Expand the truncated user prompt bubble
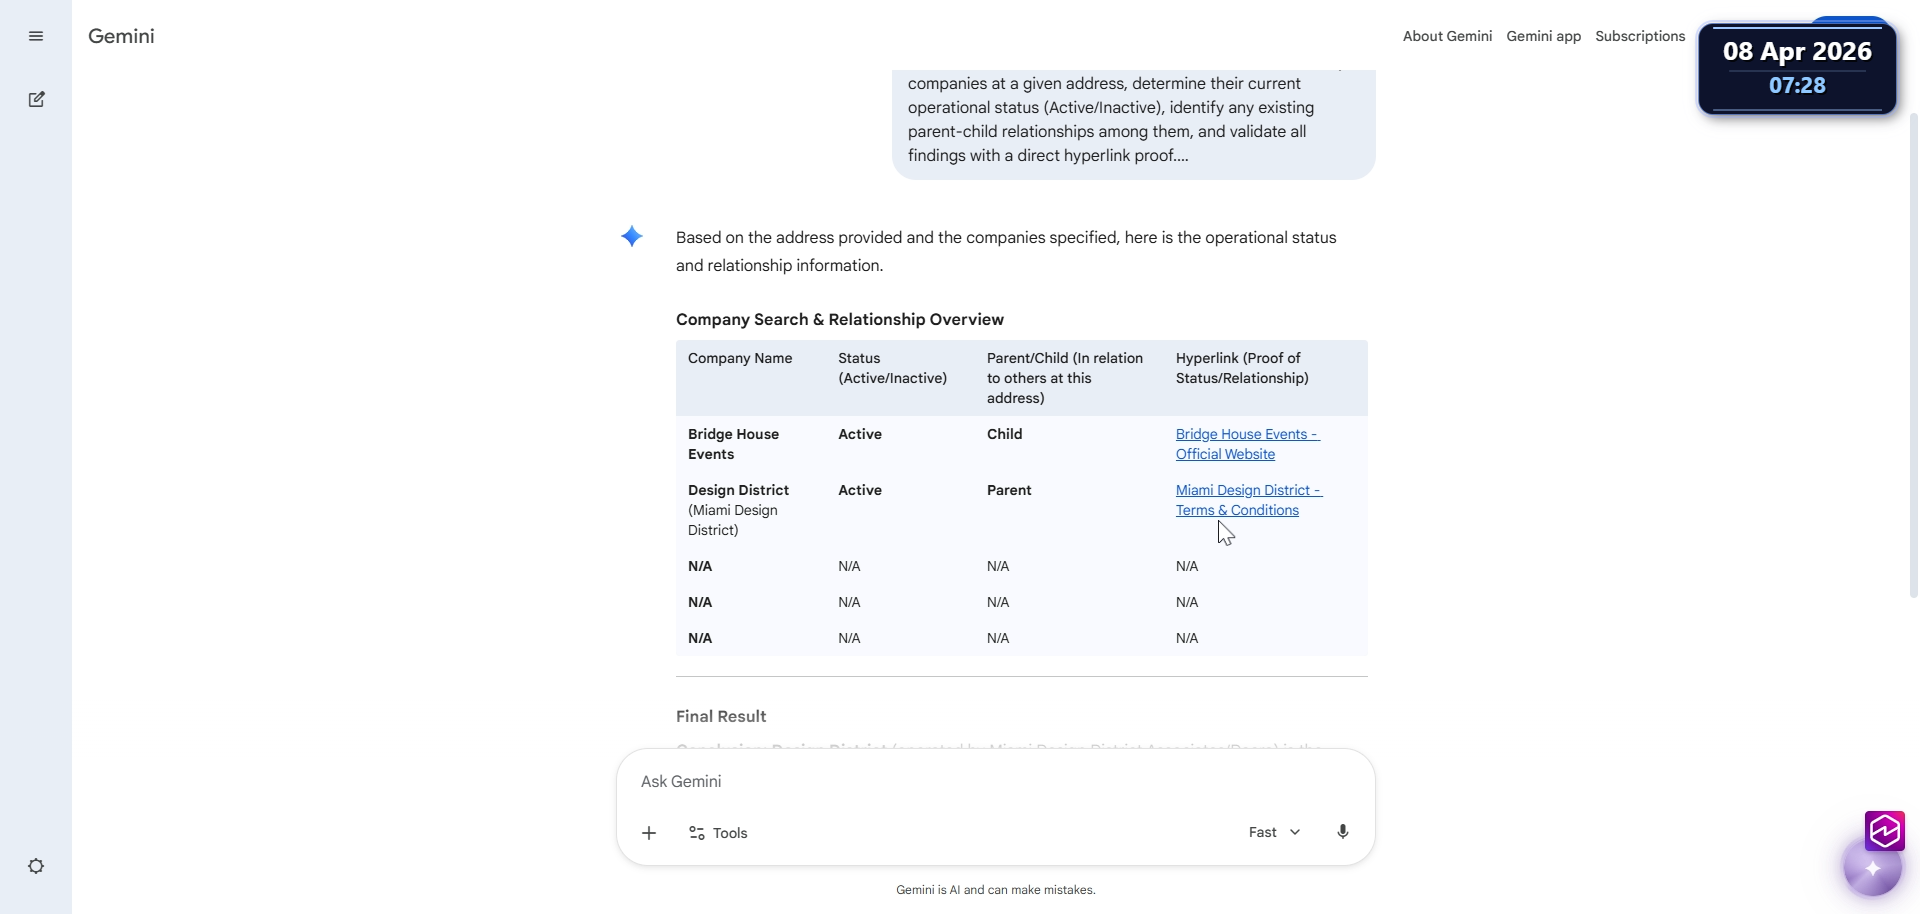Screen dimensions: 1920x914 pyautogui.click(x=1133, y=120)
